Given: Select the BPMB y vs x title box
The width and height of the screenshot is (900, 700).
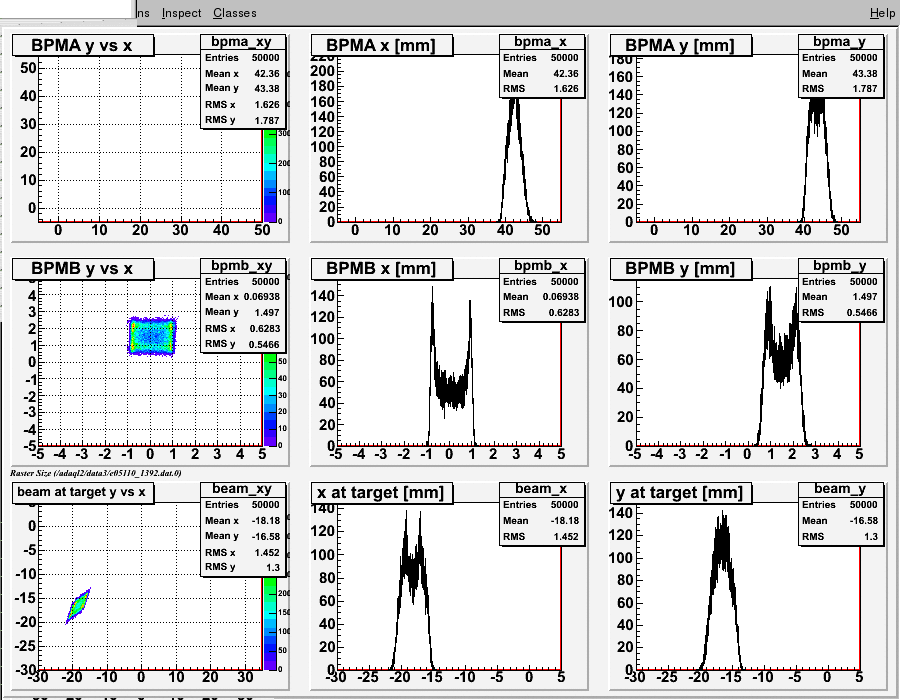Looking at the screenshot, I should tap(83, 269).
